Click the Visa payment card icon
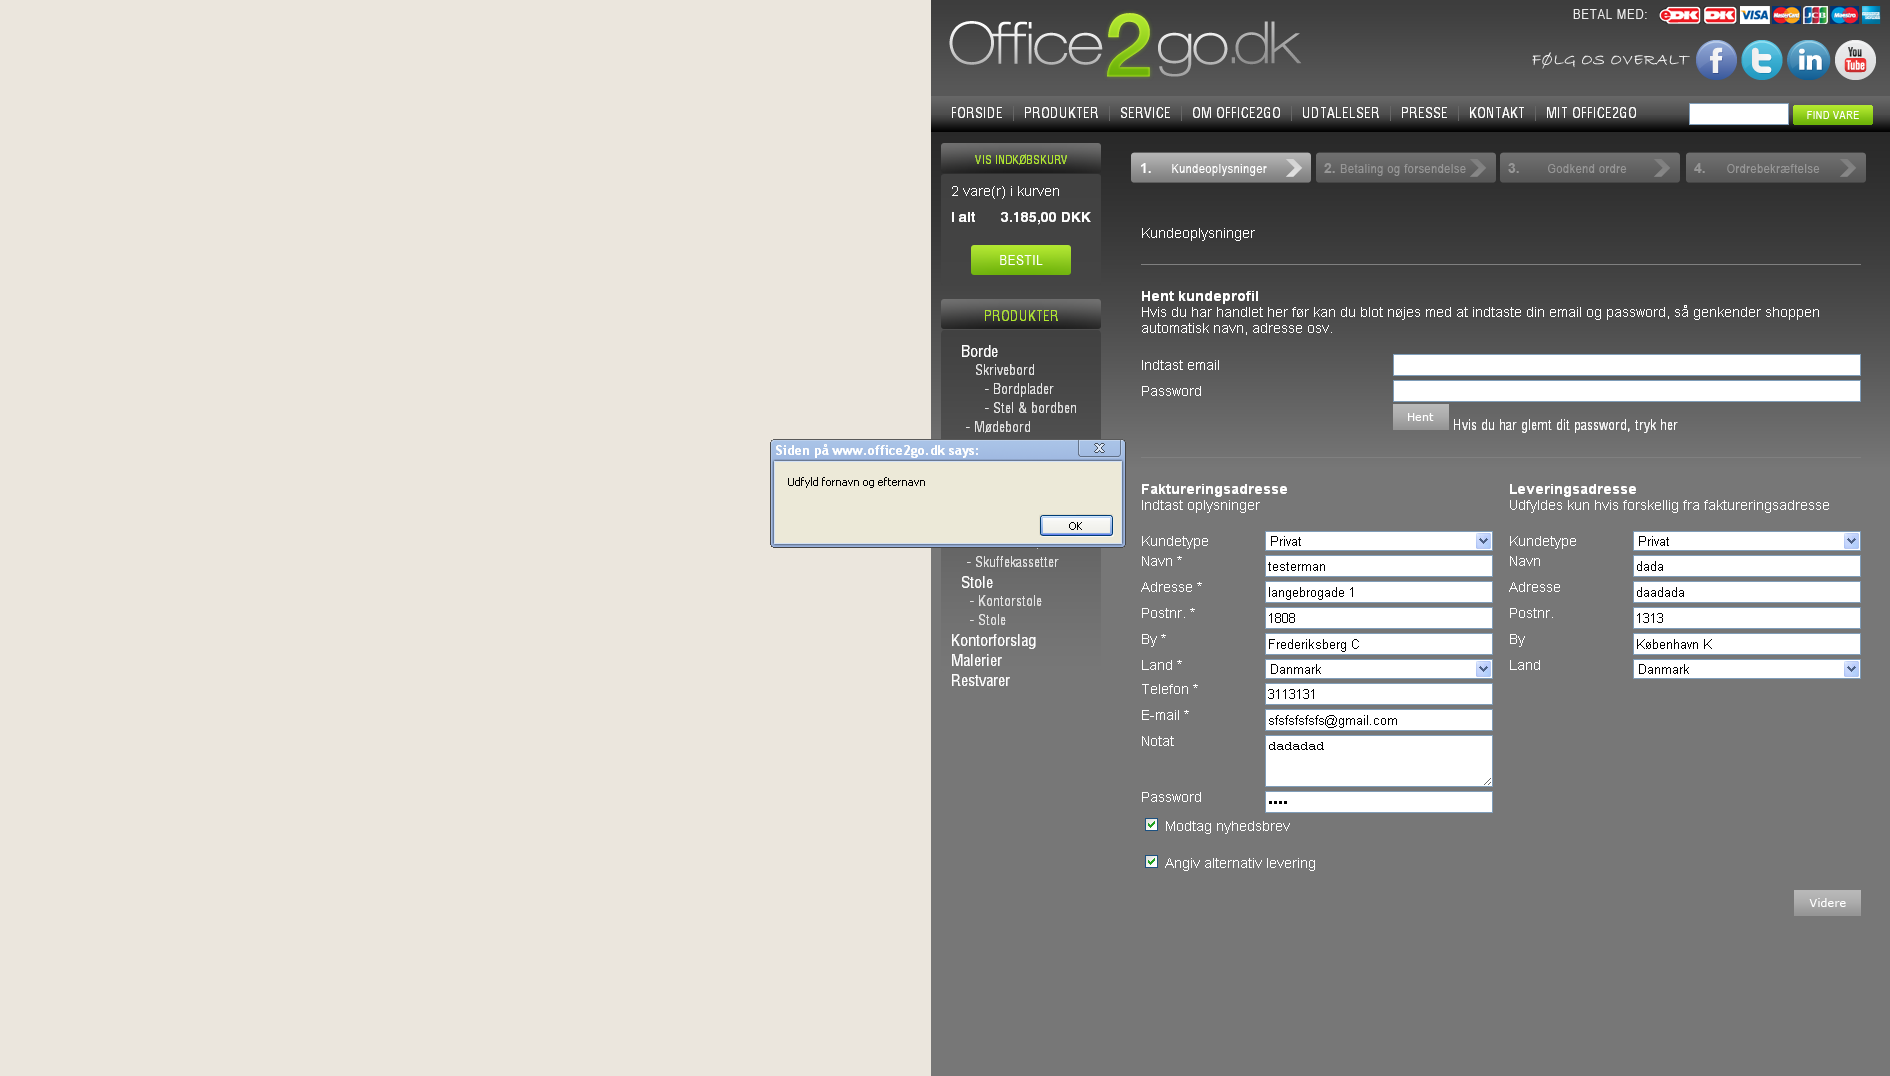The height and width of the screenshot is (1076, 1890). [x=1754, y=15]
